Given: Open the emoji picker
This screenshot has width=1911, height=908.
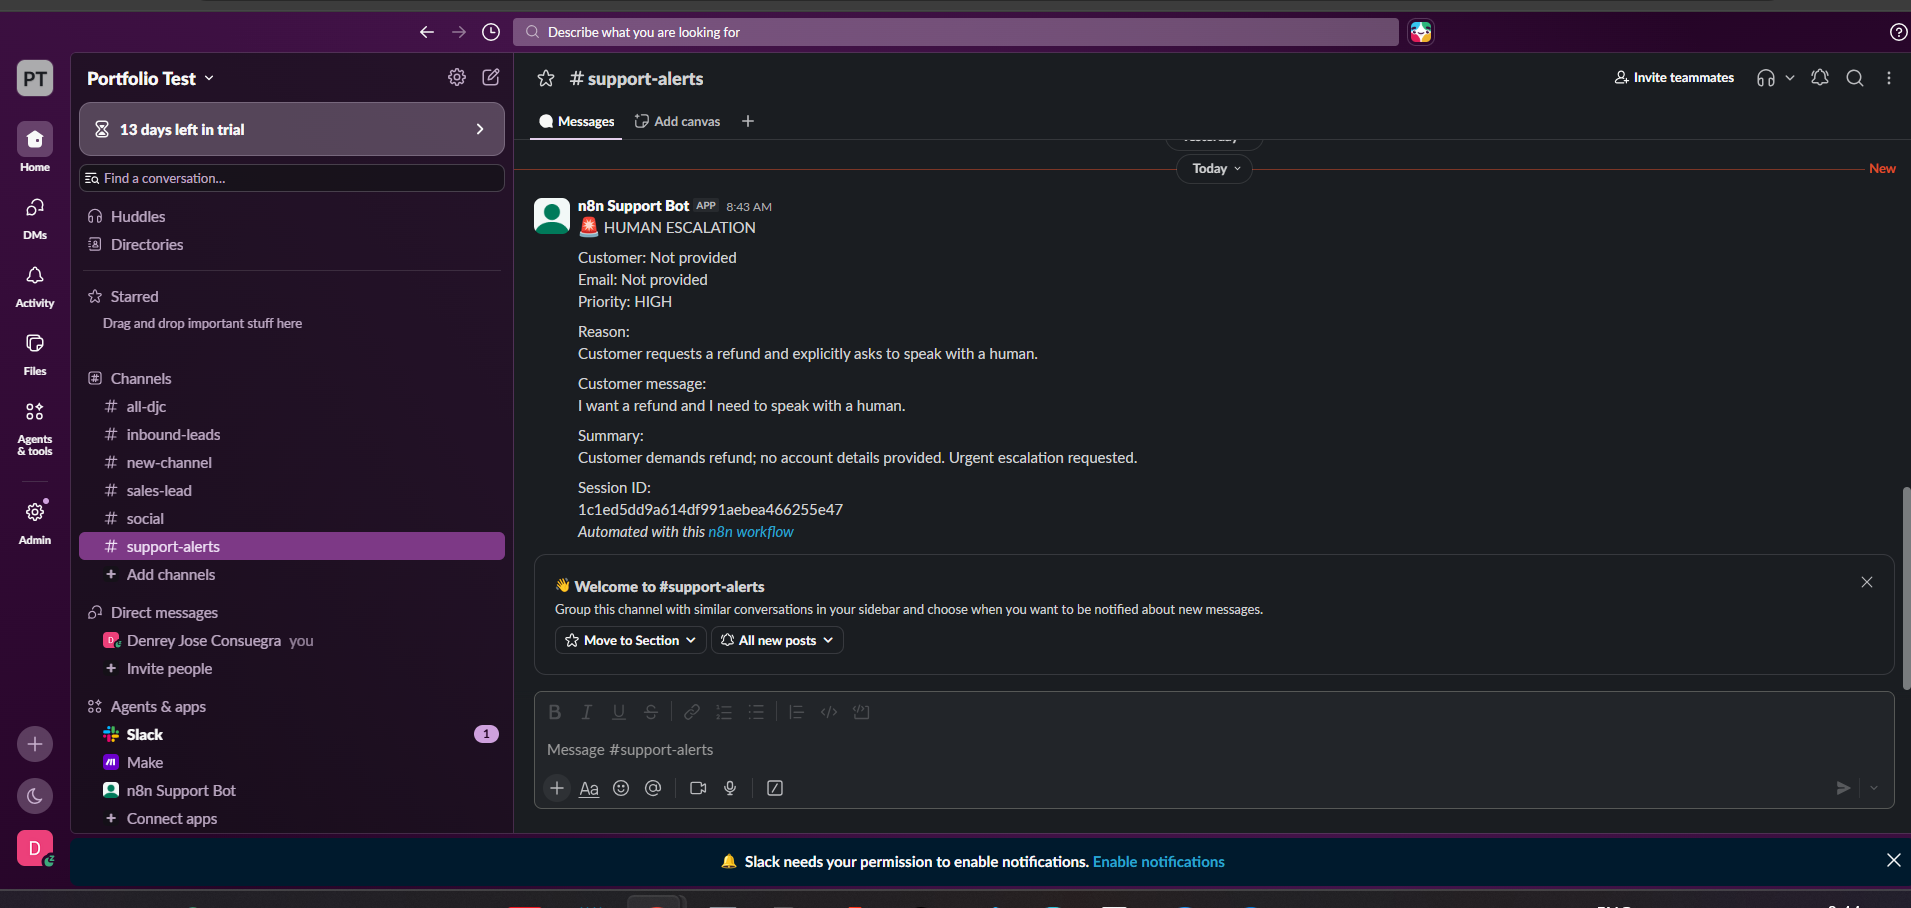Looking at the screenshot, I should coord(621,788).
